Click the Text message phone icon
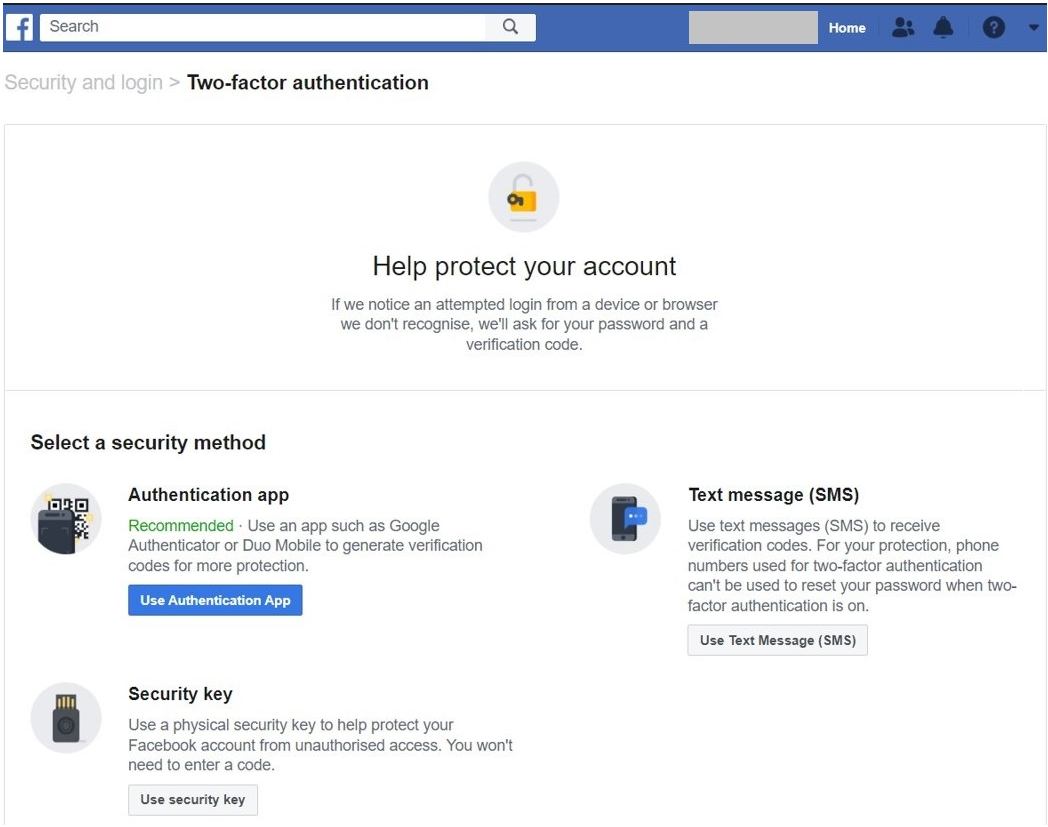The height and width of the screenshot is (827, 1048). pos(625,518)
